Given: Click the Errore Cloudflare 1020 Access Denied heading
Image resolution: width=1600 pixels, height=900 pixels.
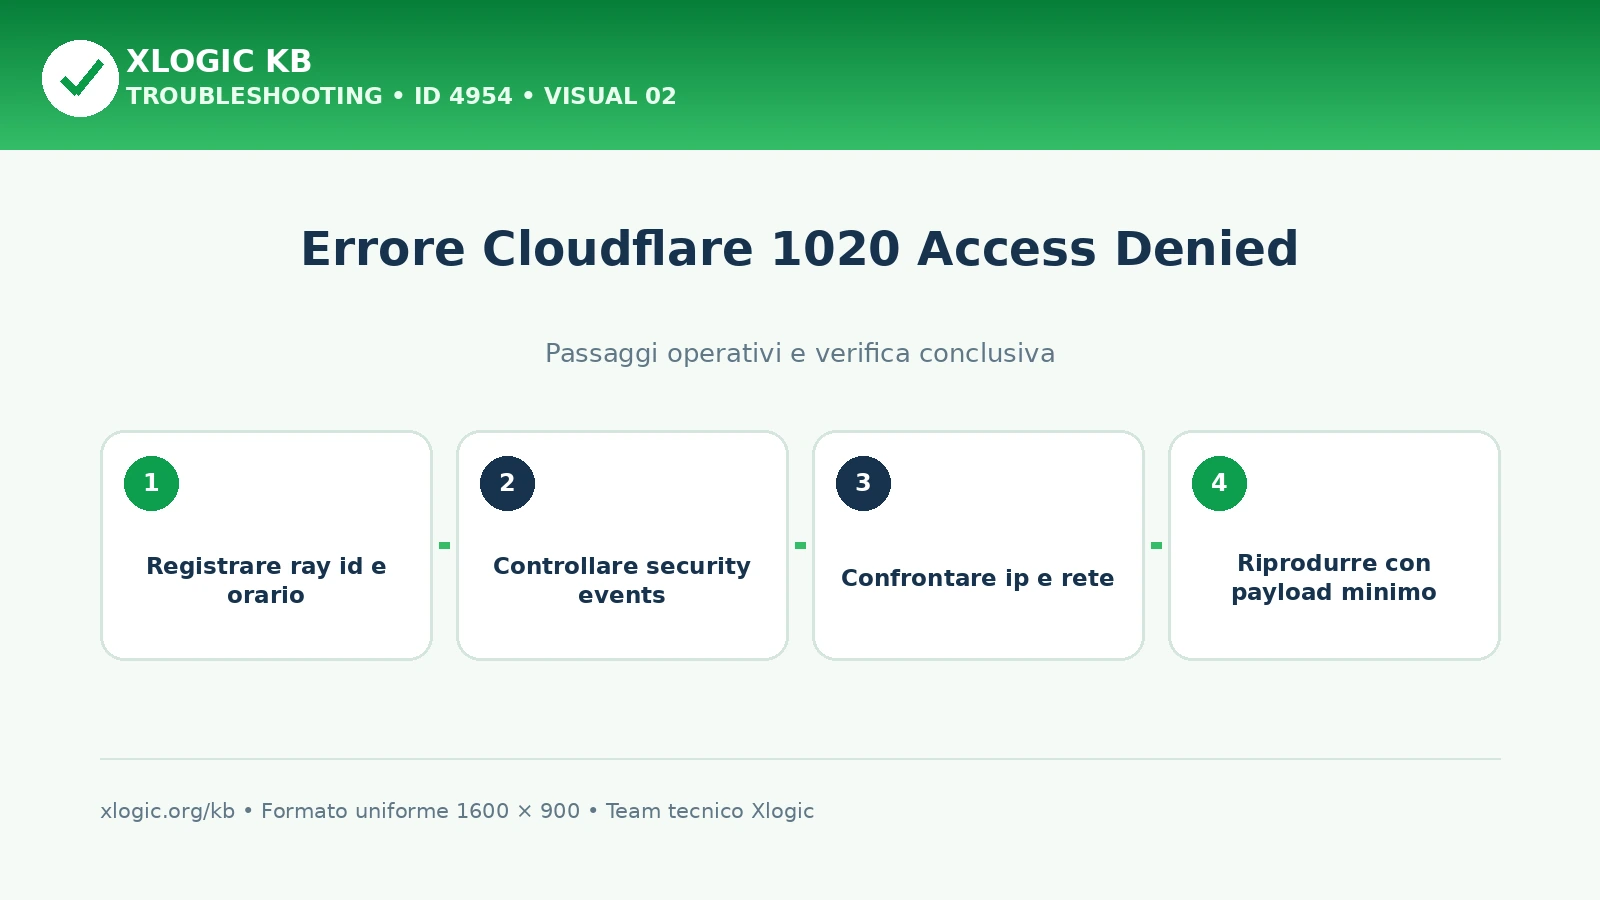Looking at the screenshot, I should click(800, 248).
